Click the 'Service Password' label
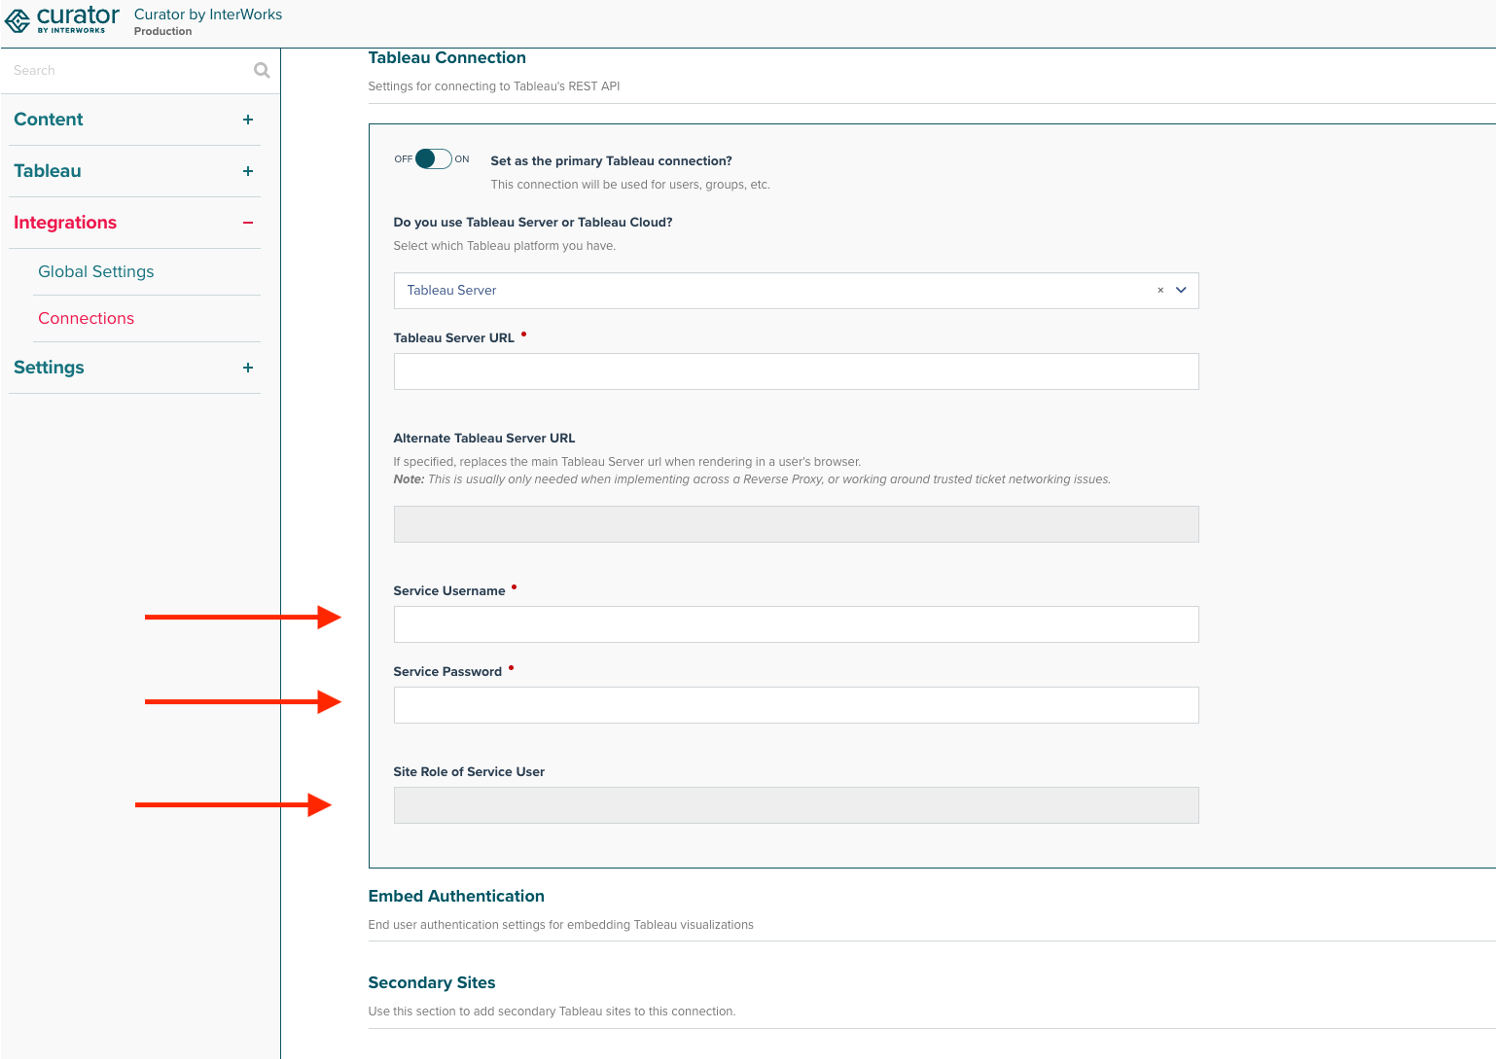 [x=448, y=672]
